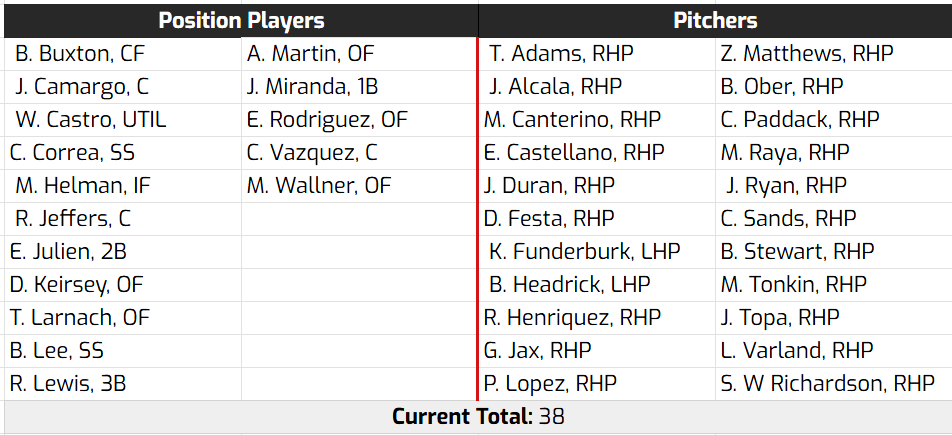Select T. Adams, RHP cell

pyautogui.click(x=561, y=53)
